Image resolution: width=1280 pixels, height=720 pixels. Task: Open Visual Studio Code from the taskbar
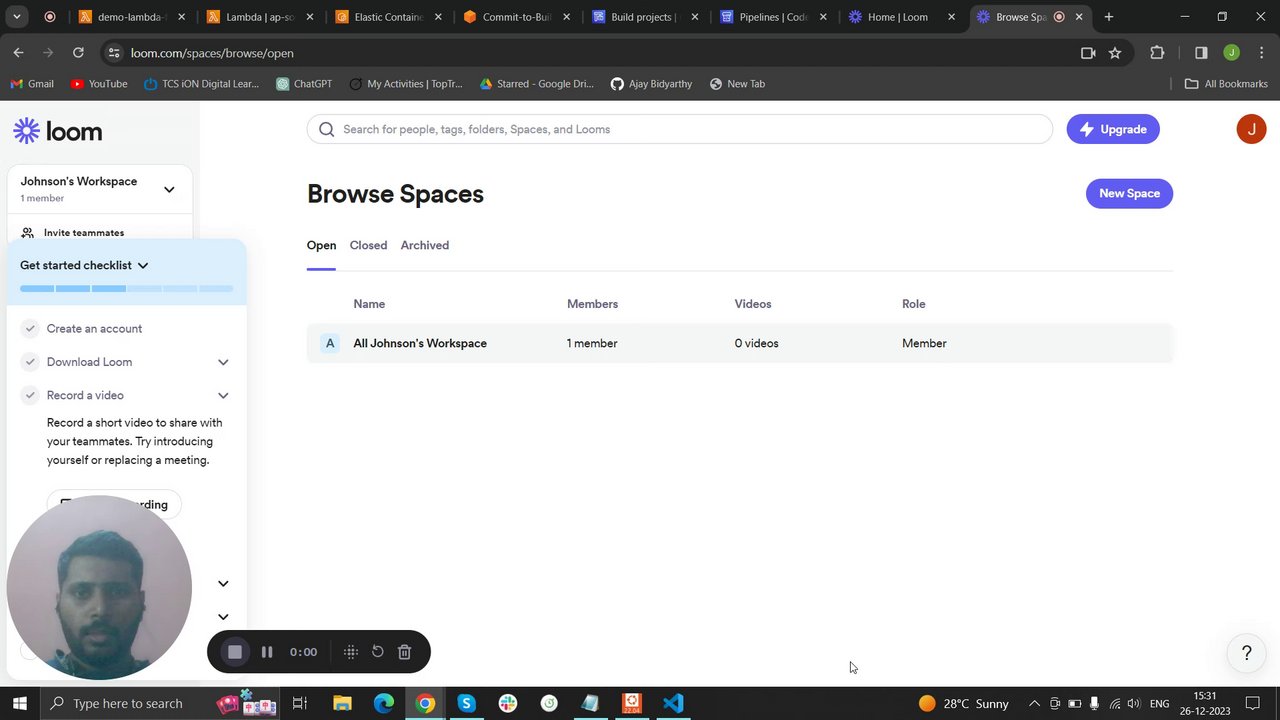tap(673, 703)
